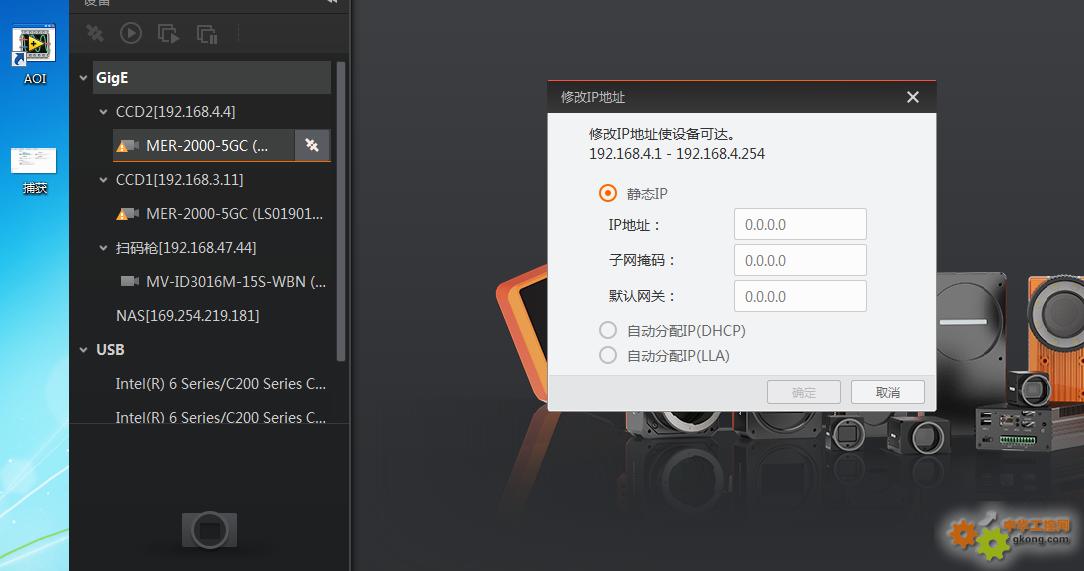Open the AOI desktop shortcut

pyautogui.click(x=34, y=55)
